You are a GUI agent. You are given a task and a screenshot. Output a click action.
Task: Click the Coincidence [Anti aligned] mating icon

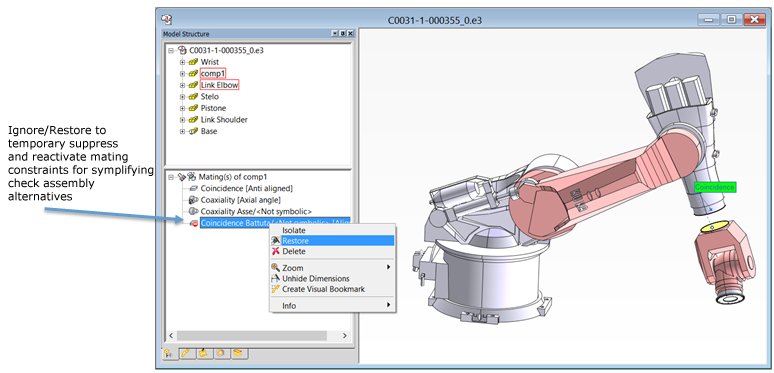(194, 188)
